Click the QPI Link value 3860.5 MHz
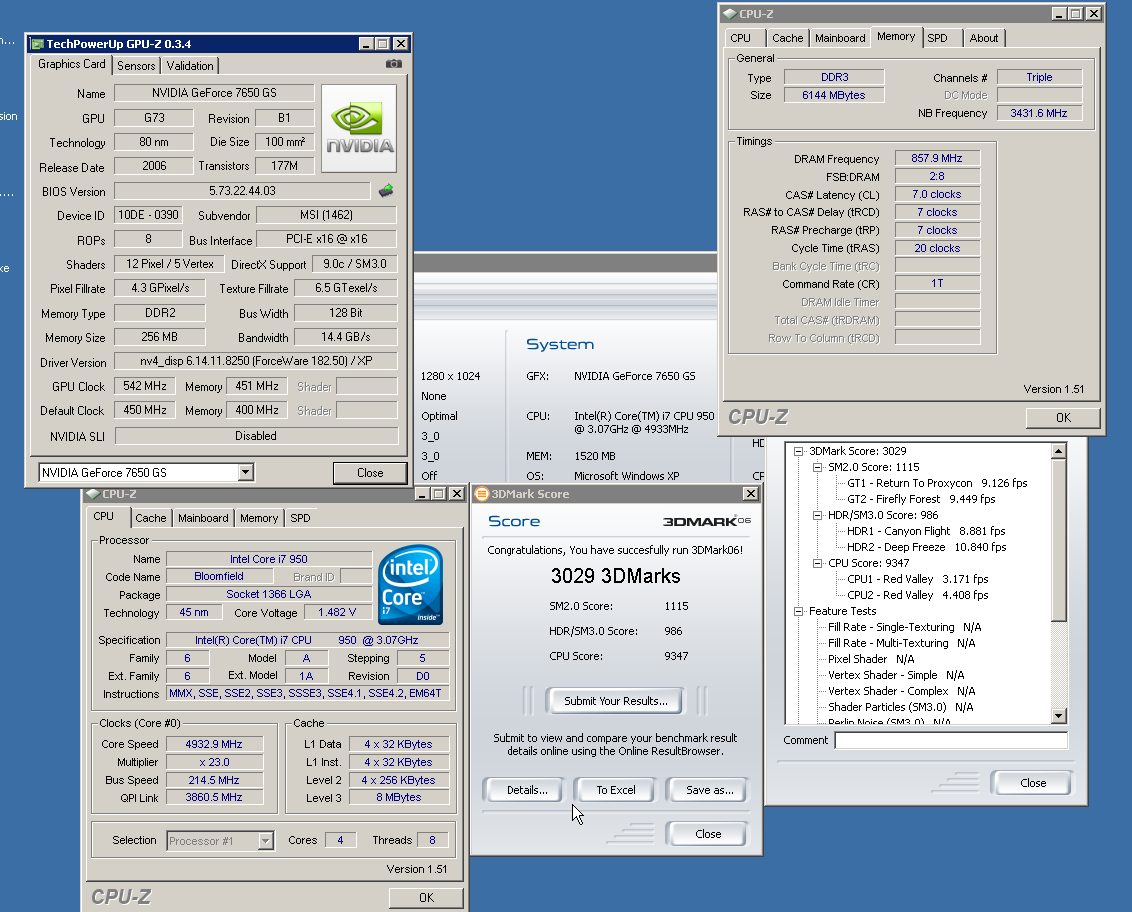 214,797
